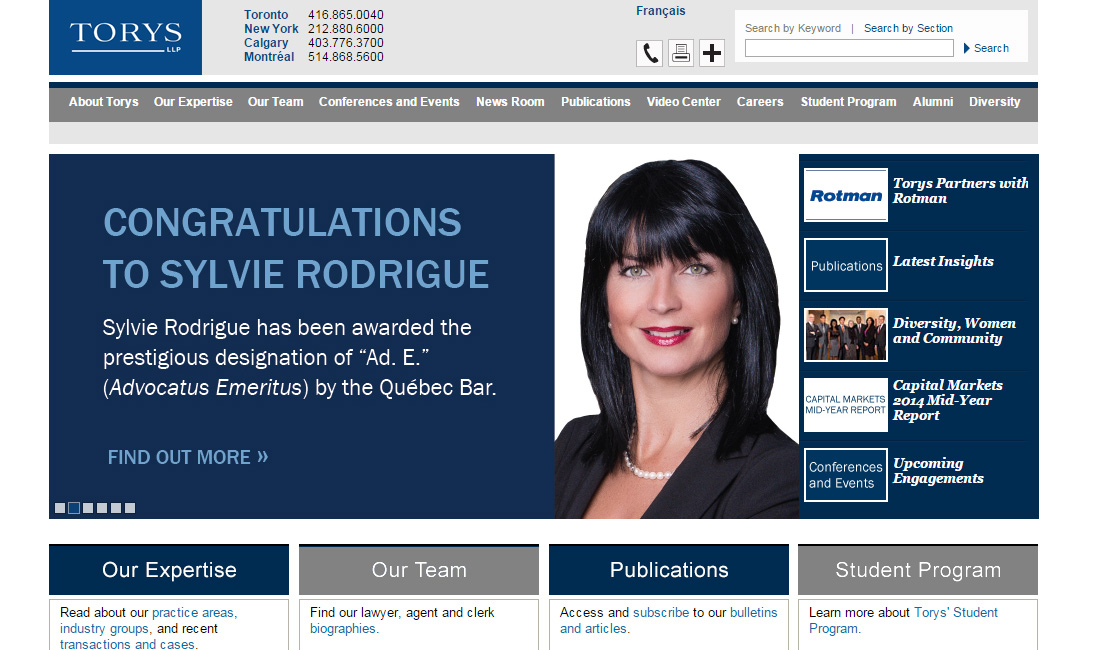Follow the transactions and cases link

127,644
